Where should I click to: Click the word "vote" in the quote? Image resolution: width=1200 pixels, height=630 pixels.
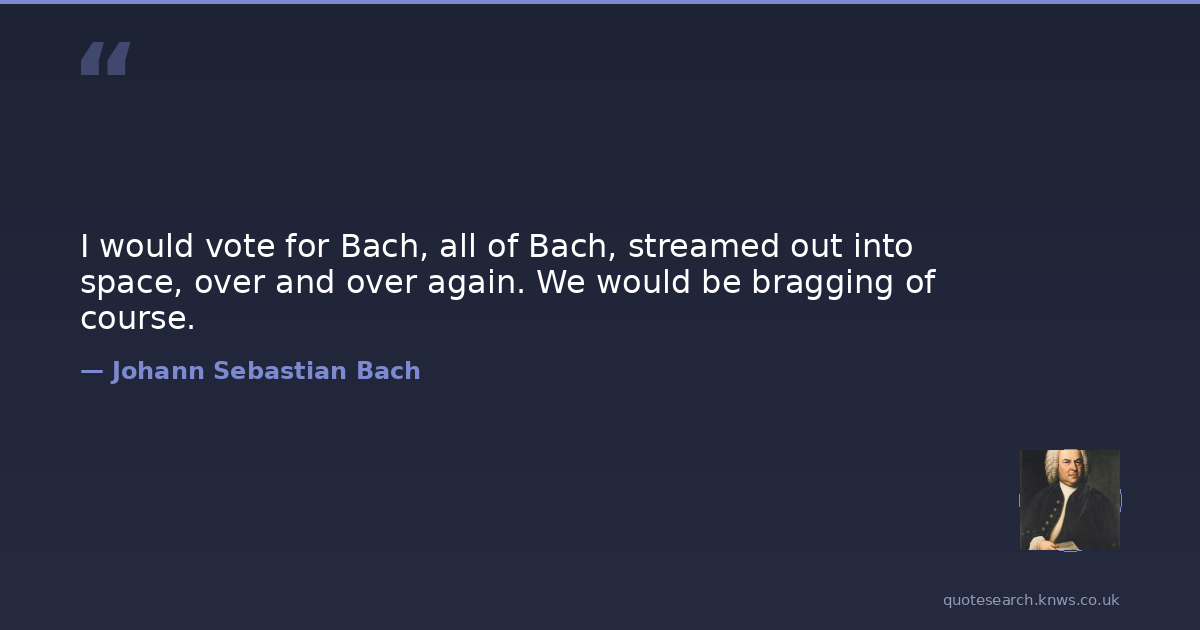pos(238,246)
